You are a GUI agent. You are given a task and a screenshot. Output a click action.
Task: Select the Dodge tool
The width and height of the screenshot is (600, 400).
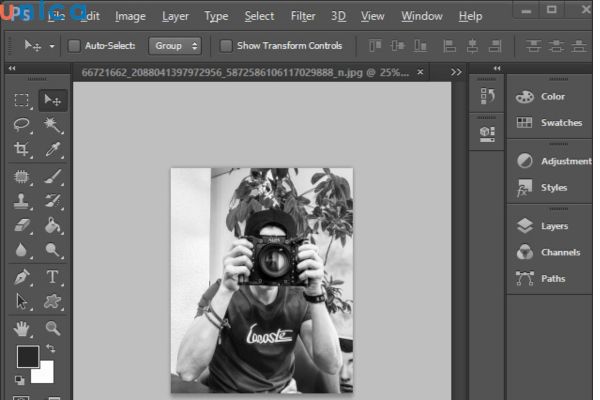(x=53, y=250)
